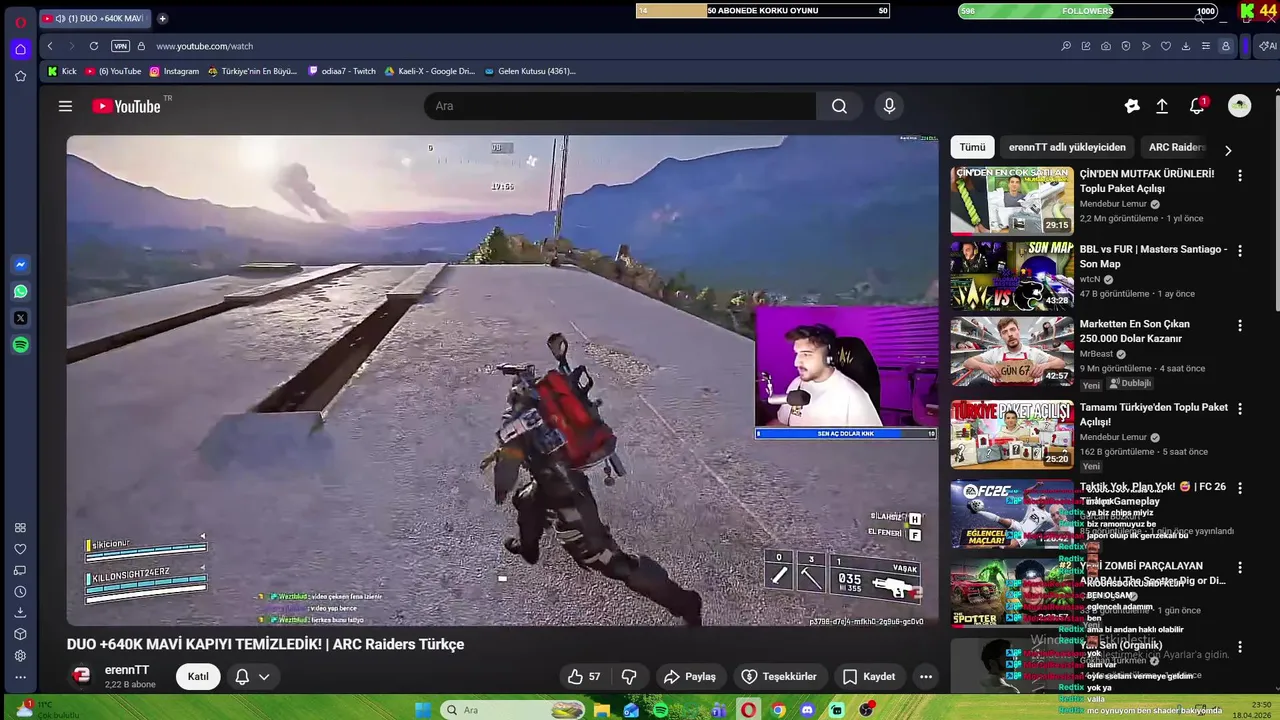1280x720 pixels.
Task: Open the YouTube hamburger guide menu
Action: (65, 106)
